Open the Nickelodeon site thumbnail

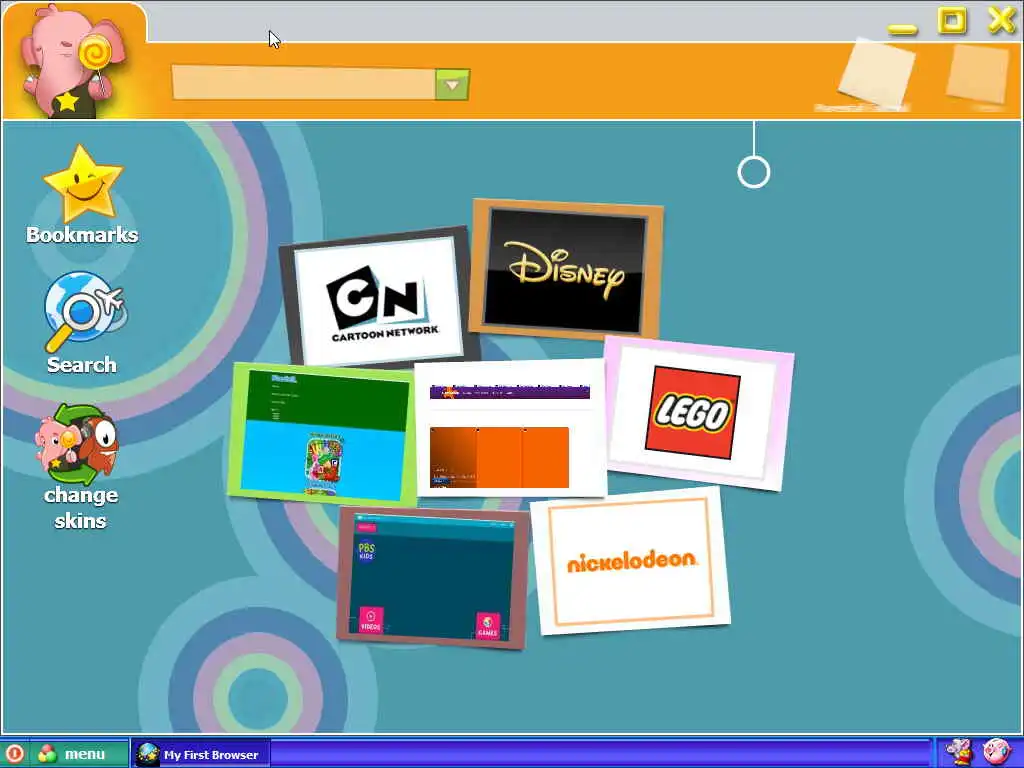[x=630, y=560]
